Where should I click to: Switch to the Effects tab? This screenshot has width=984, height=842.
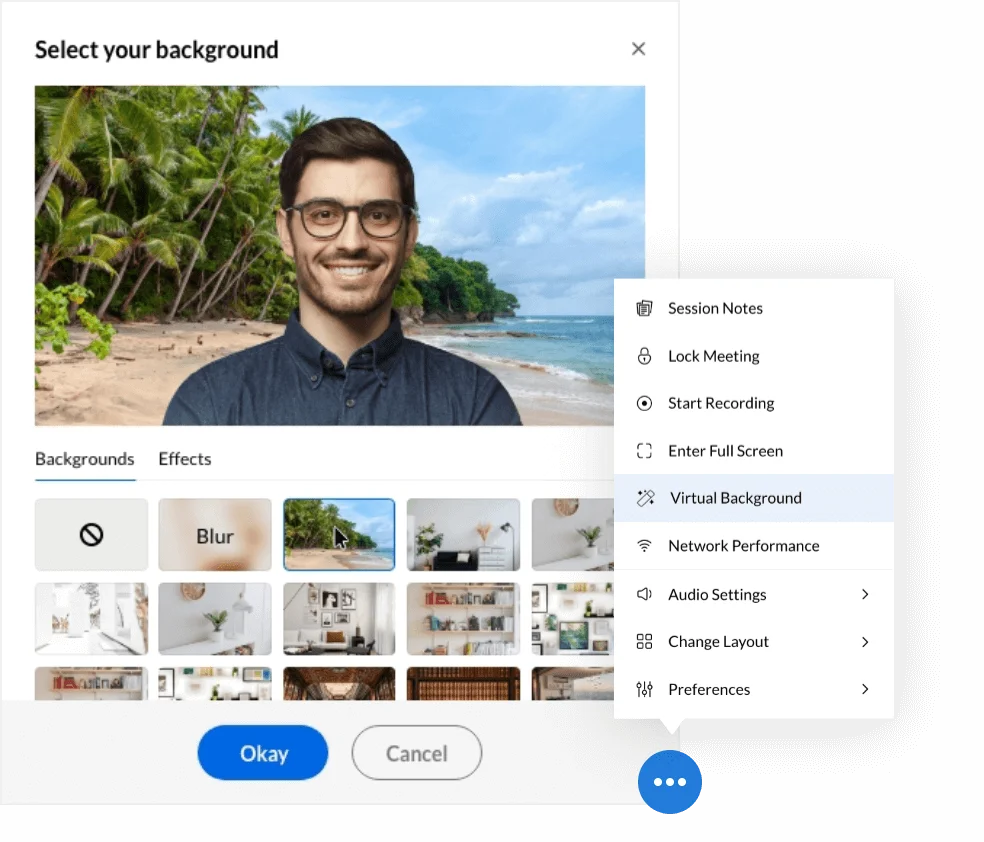coord(184,459)
